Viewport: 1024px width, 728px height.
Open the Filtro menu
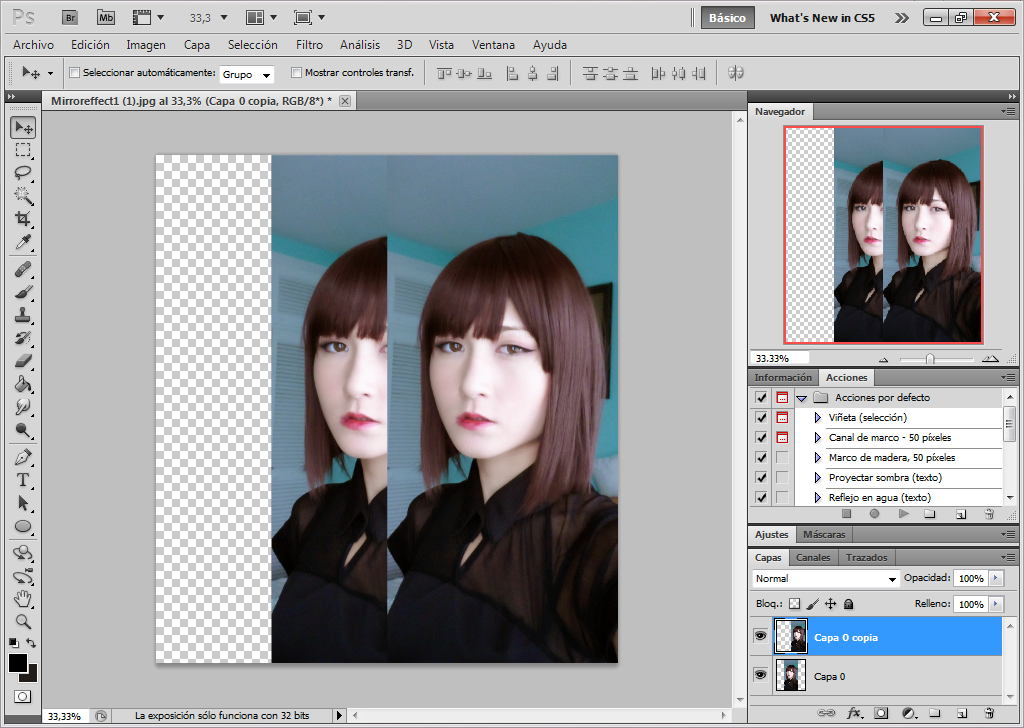(309, 45)
